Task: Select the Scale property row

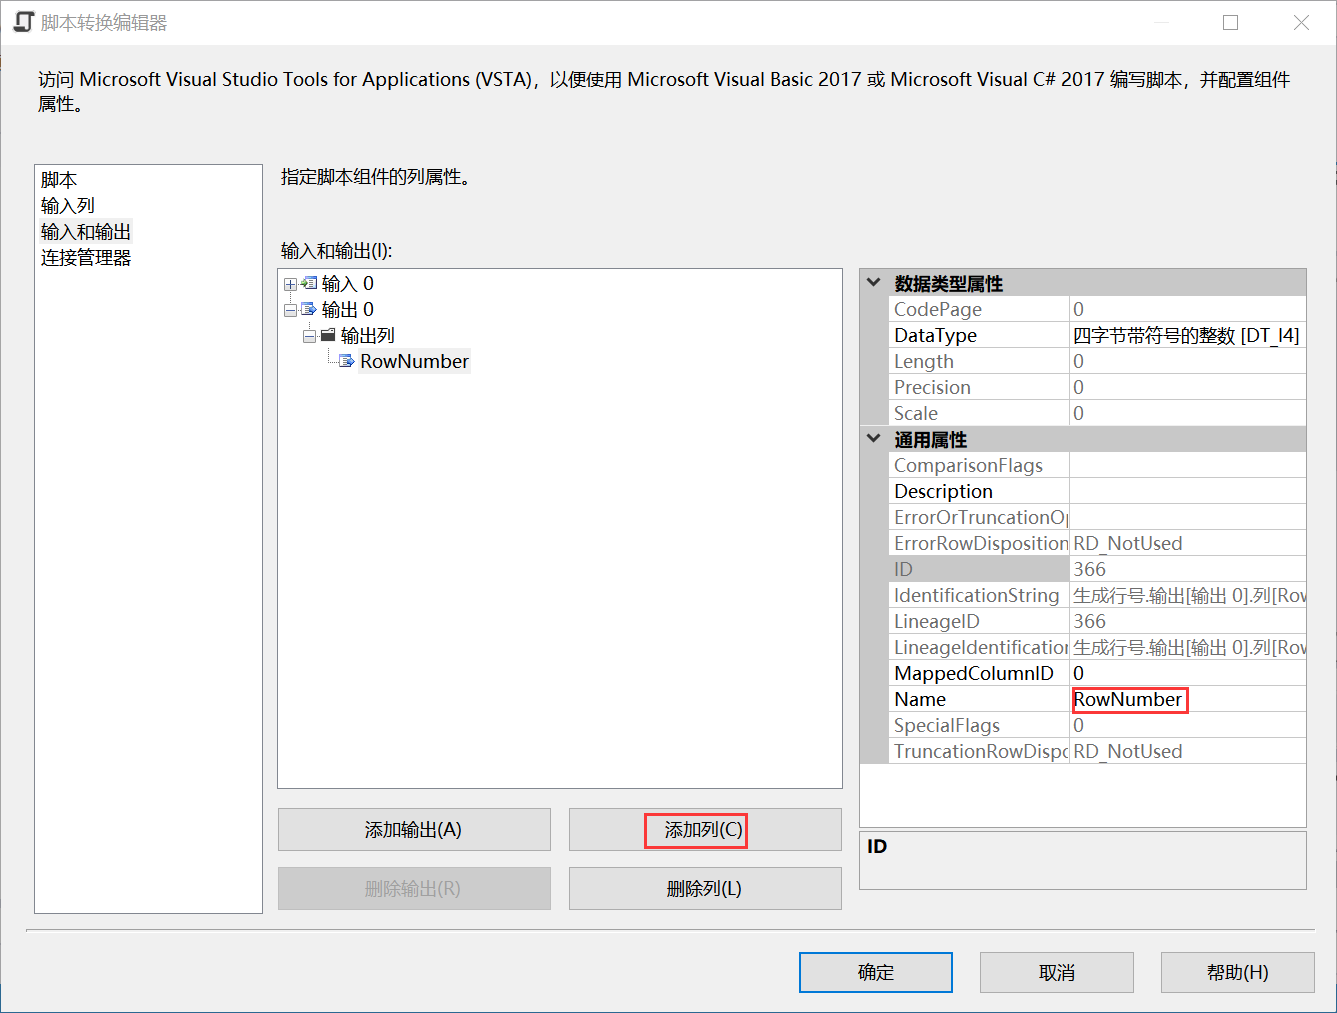Action: 1097,413
